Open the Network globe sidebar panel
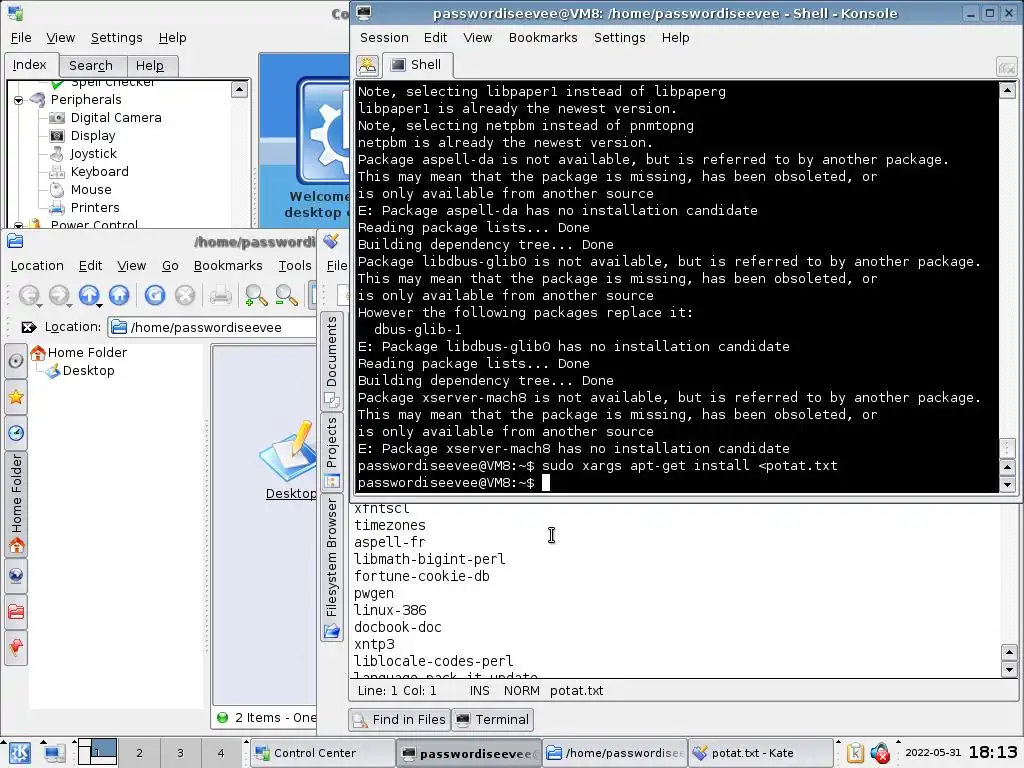This screenshot has width=1024, height=768. click(x=16, y=575)
